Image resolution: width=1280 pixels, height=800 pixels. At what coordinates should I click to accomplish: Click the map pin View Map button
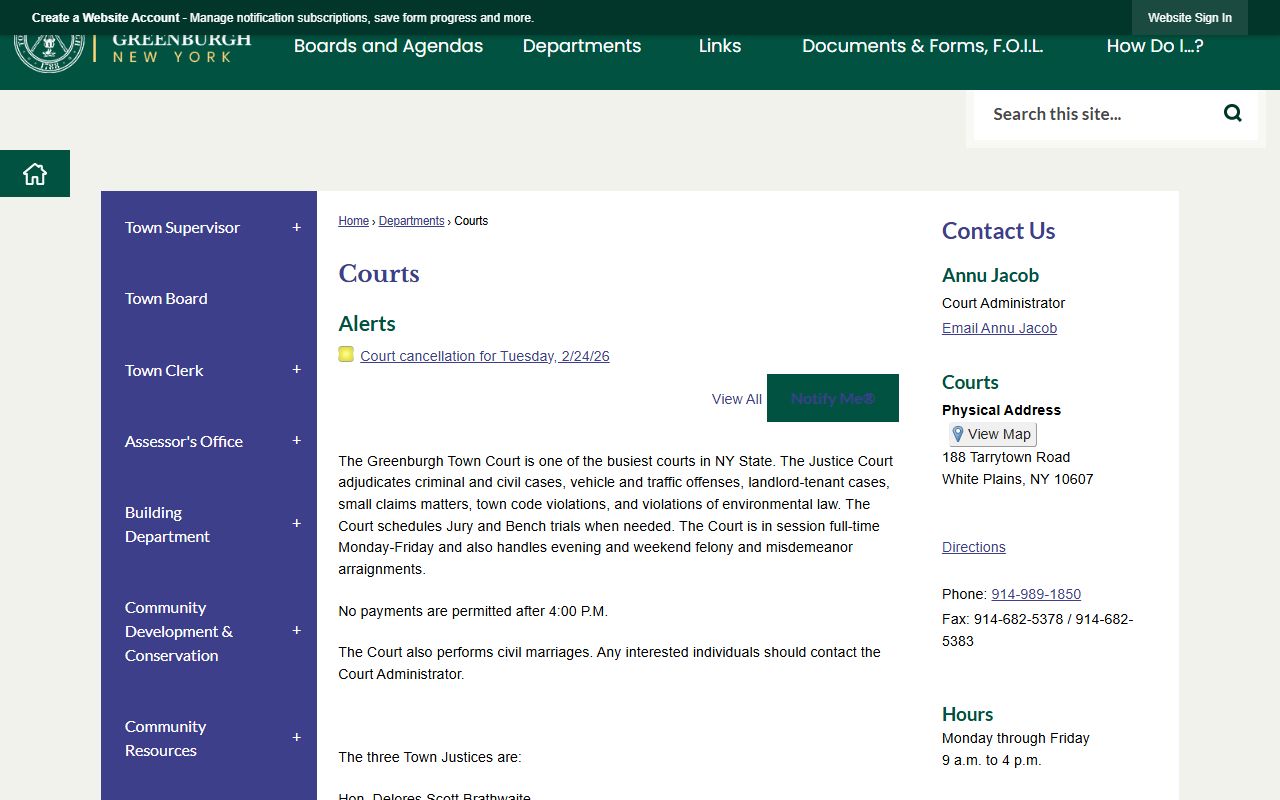[992, 434]
